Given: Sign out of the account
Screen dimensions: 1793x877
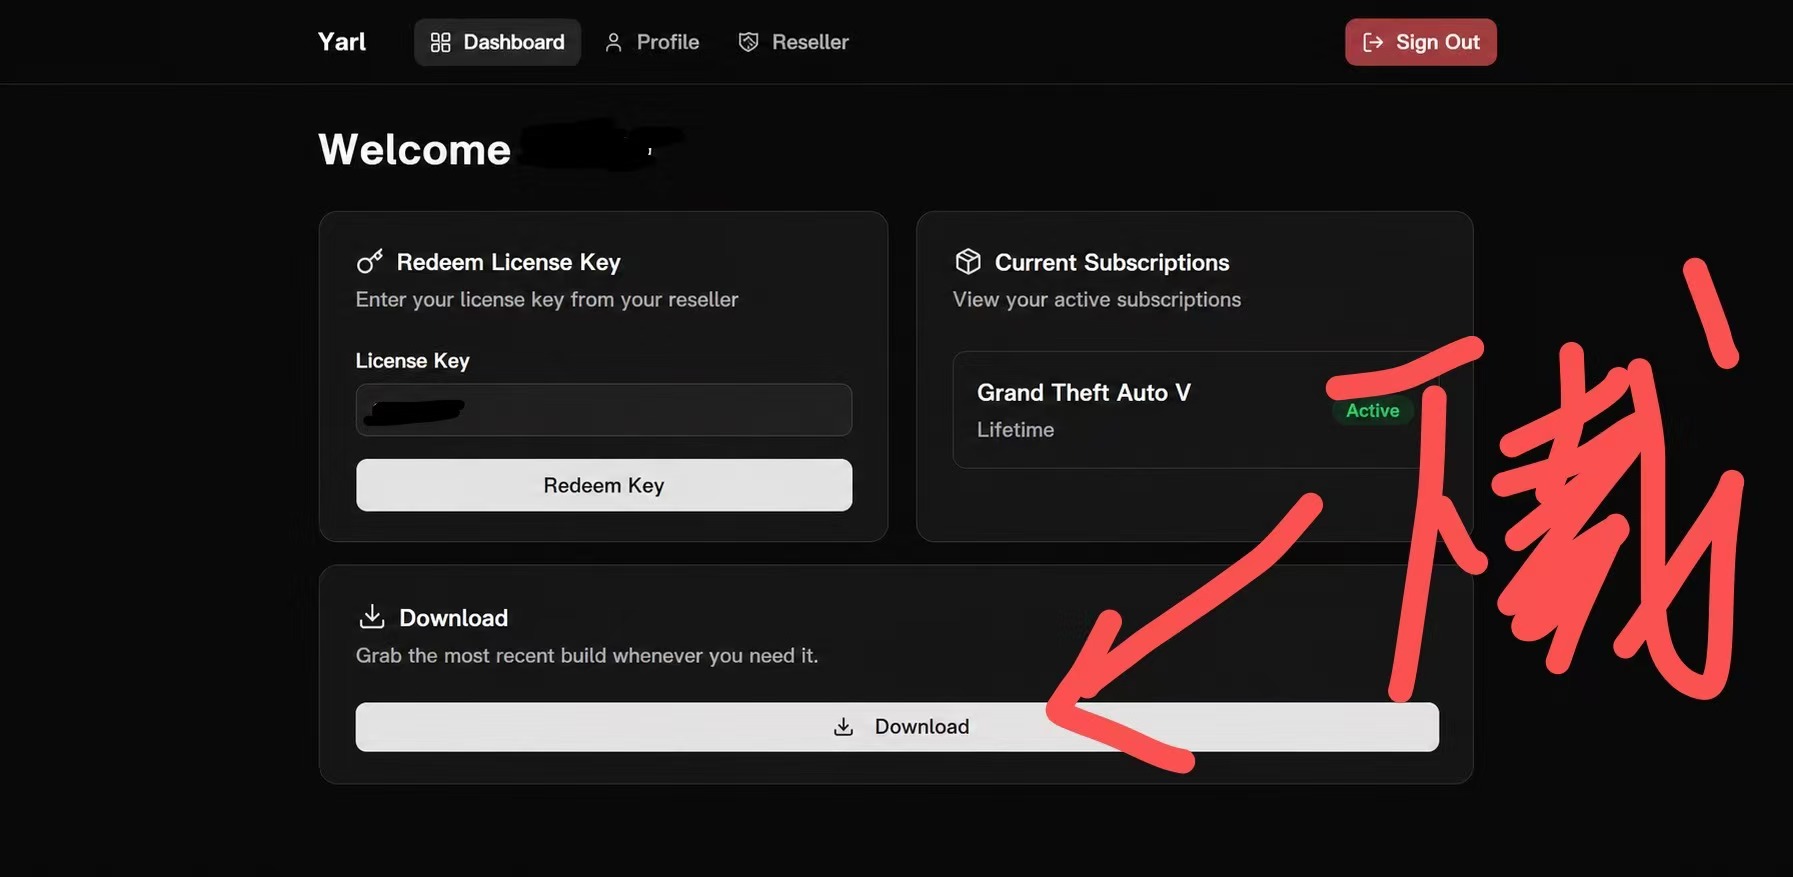Looking at the screenshot, I should pos(1420,42).
